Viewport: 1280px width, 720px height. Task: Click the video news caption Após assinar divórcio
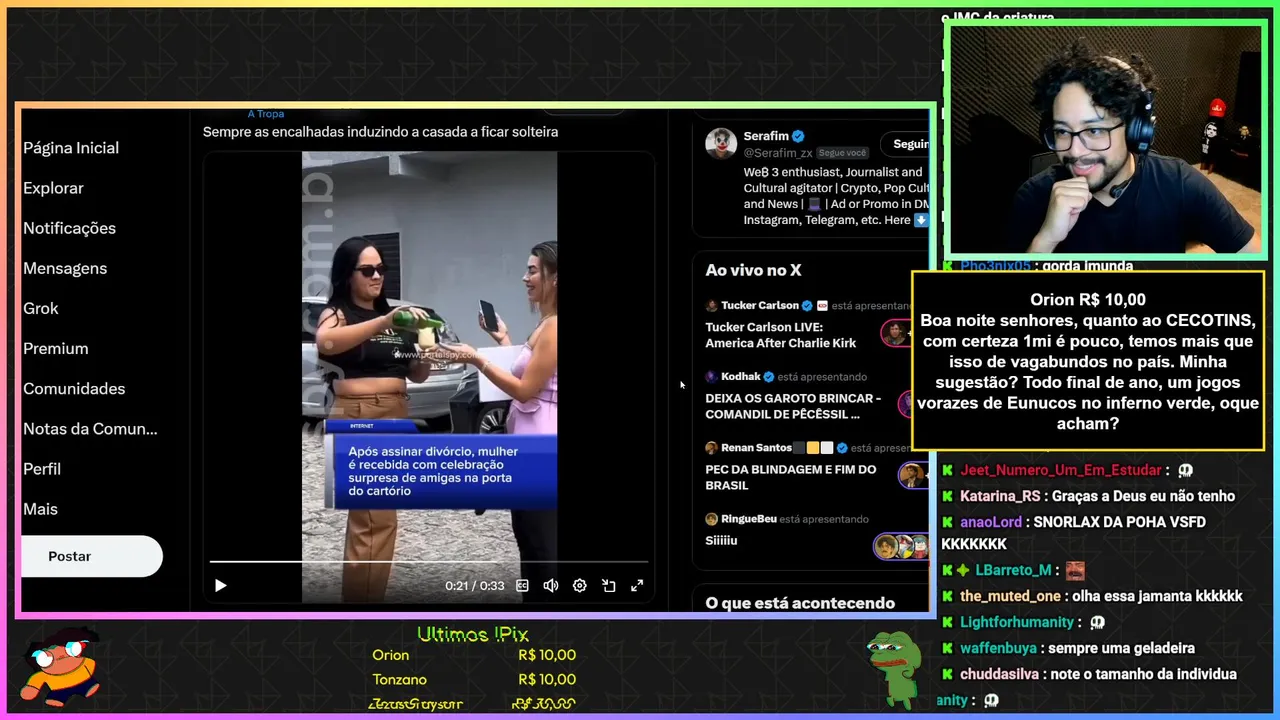pyautogui.click(x=433, y=471)
